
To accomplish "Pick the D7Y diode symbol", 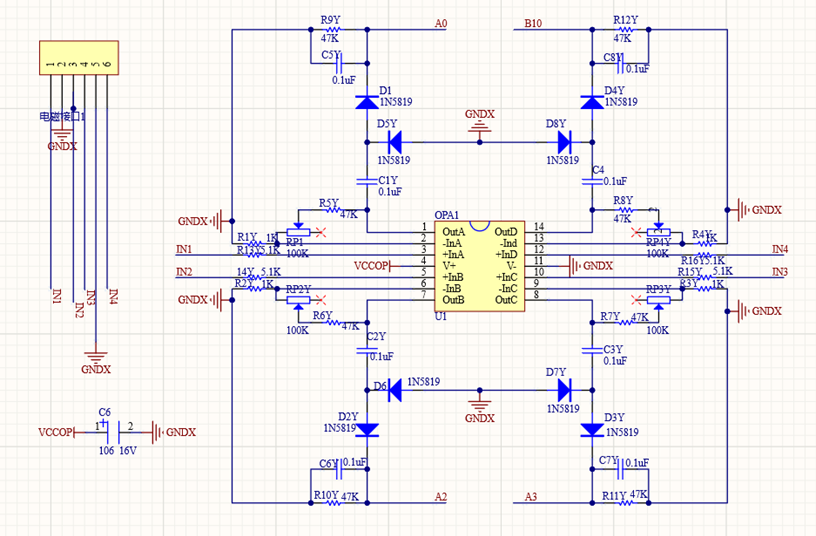I will tap(564, 388).
